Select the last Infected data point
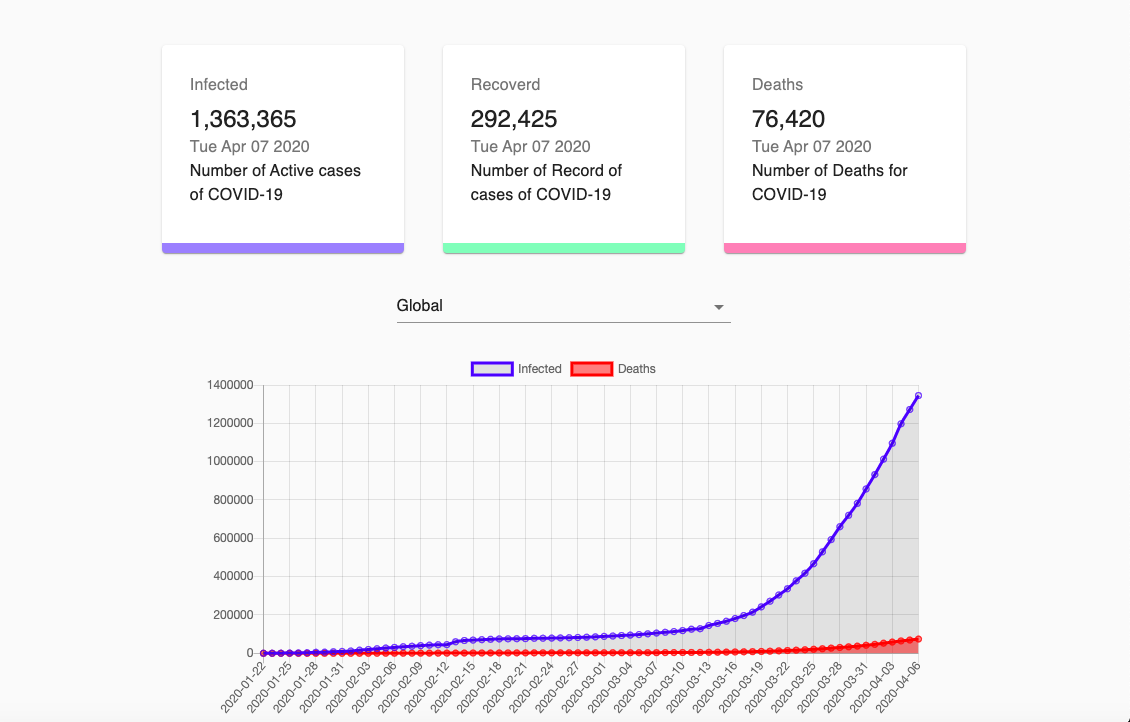 coord(918,396)
